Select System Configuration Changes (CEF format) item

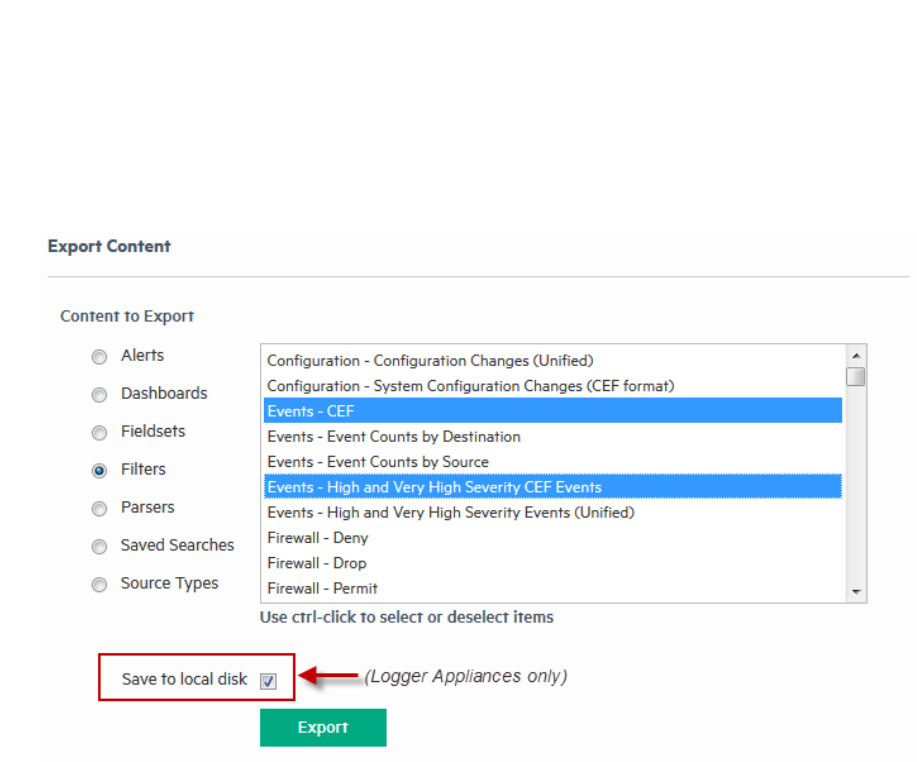pos(470,386)
